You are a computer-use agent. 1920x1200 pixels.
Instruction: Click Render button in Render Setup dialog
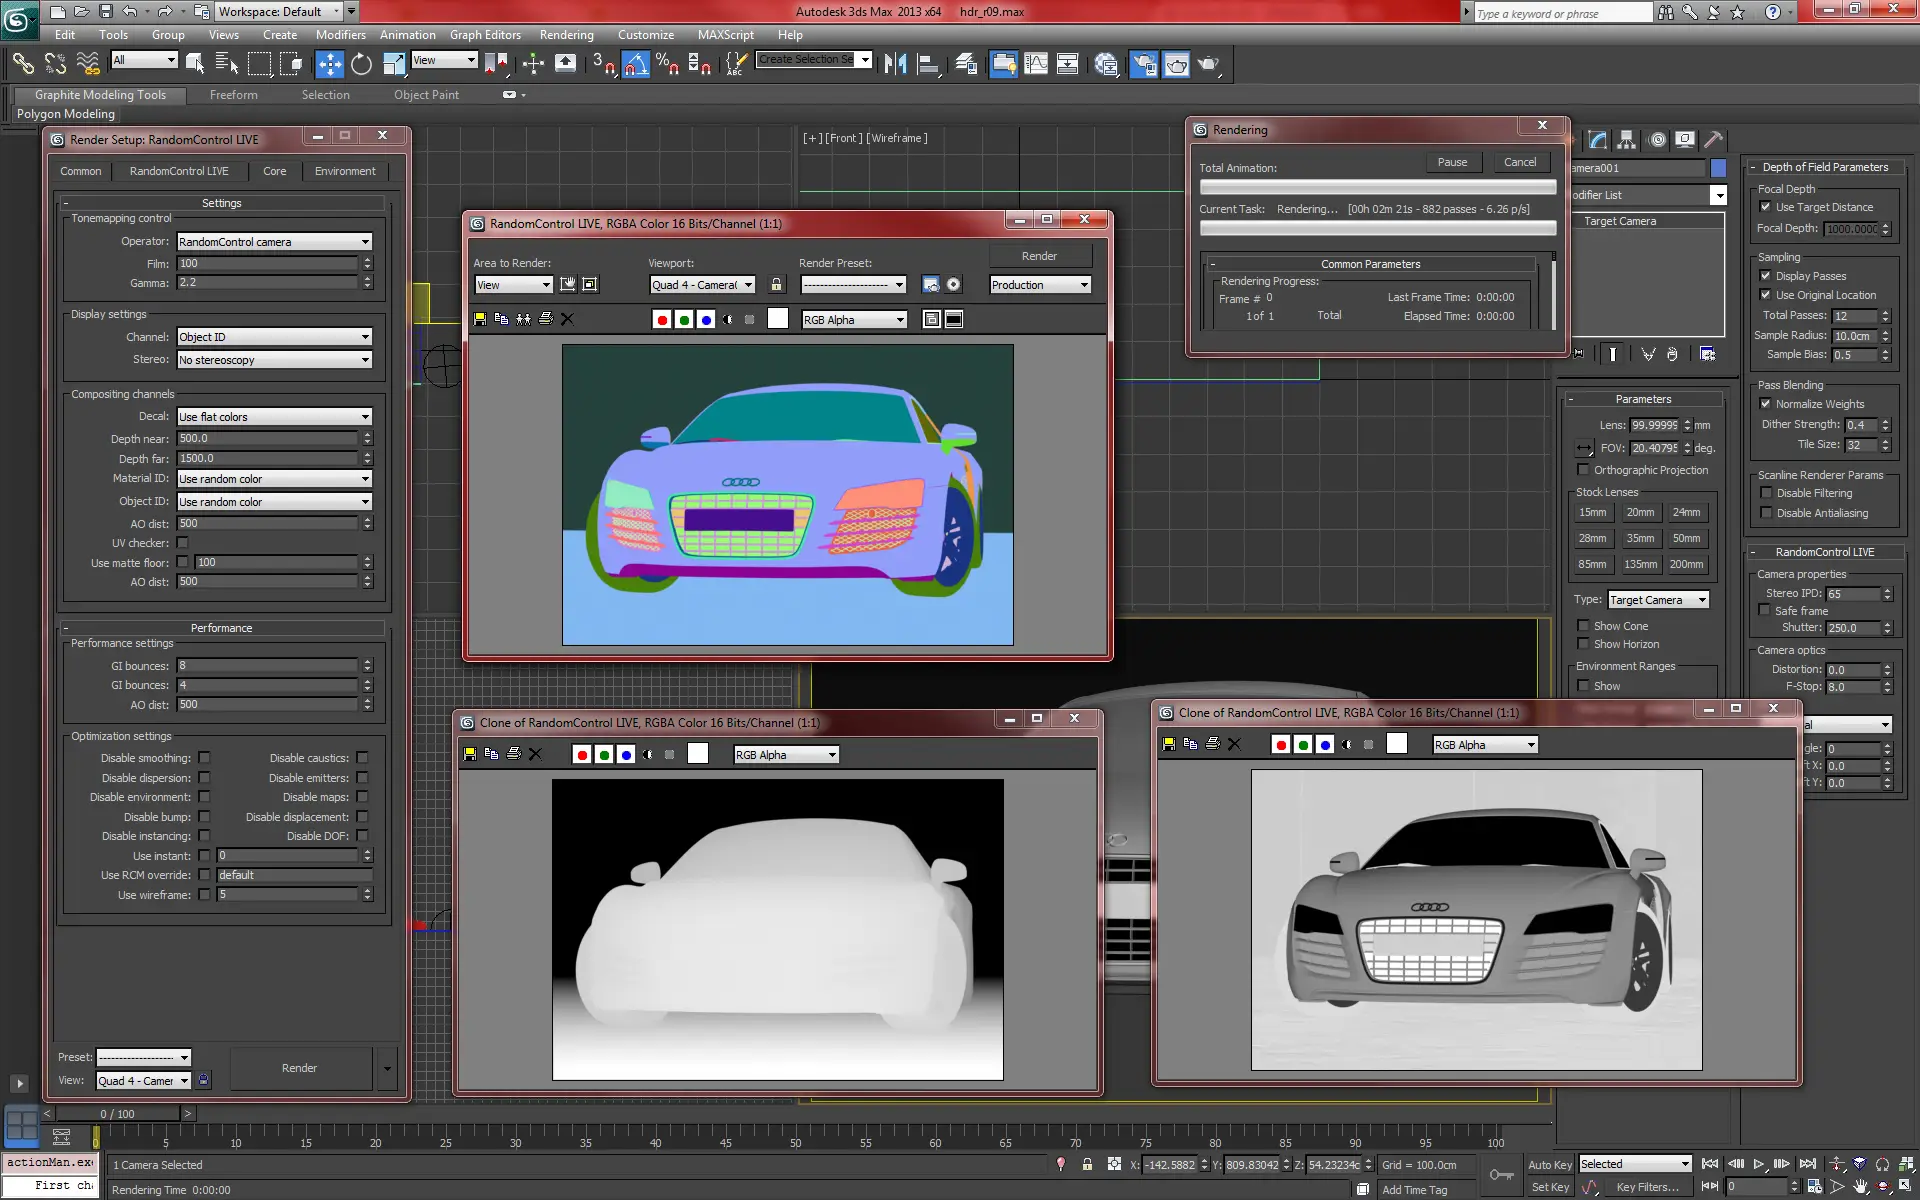(300, 1068)
